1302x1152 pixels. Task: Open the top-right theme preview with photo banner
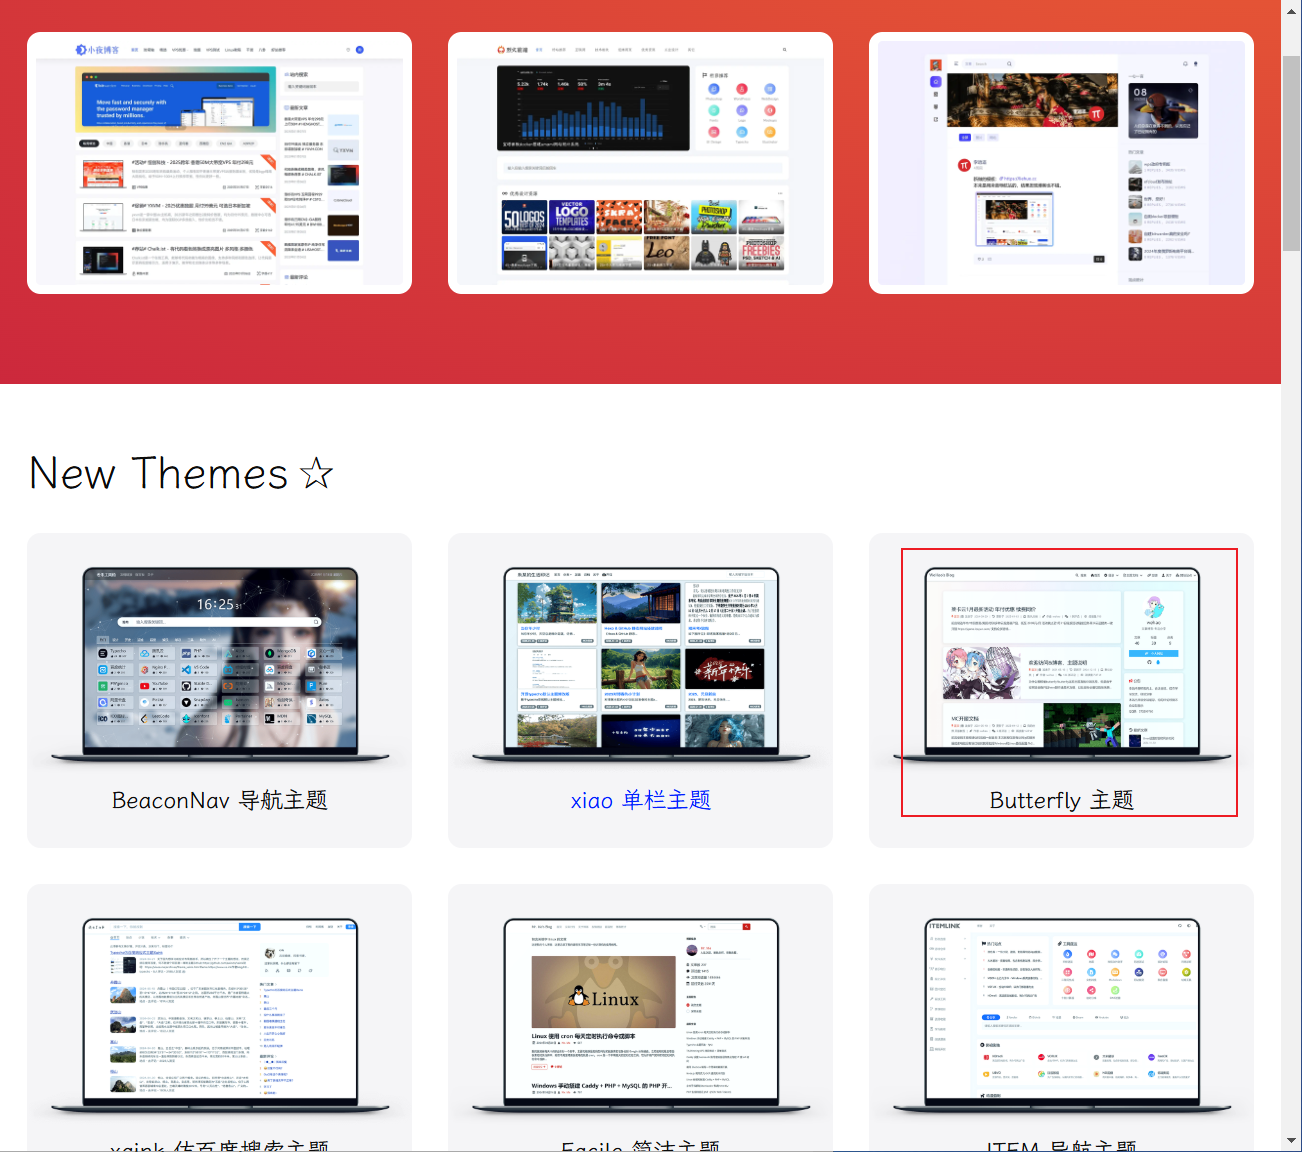coord(1061,163)
